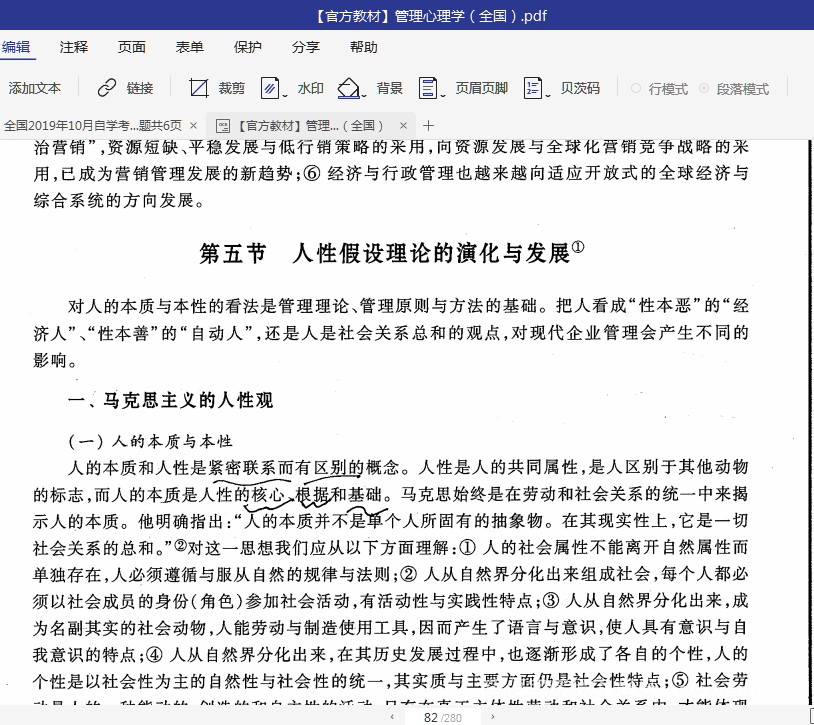Image resolution: width=814 pixels, height=725 pixels.
Task: Open the 编辑 (Edit) menu tab
Action: (x=16, y=47)
